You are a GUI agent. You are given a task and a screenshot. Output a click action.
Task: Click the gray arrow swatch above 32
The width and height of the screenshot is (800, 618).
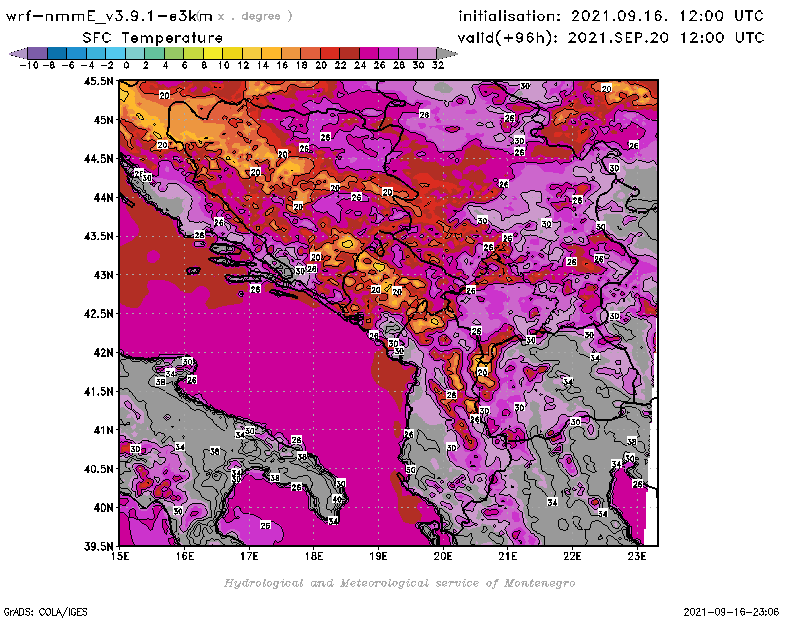[446, 53]
